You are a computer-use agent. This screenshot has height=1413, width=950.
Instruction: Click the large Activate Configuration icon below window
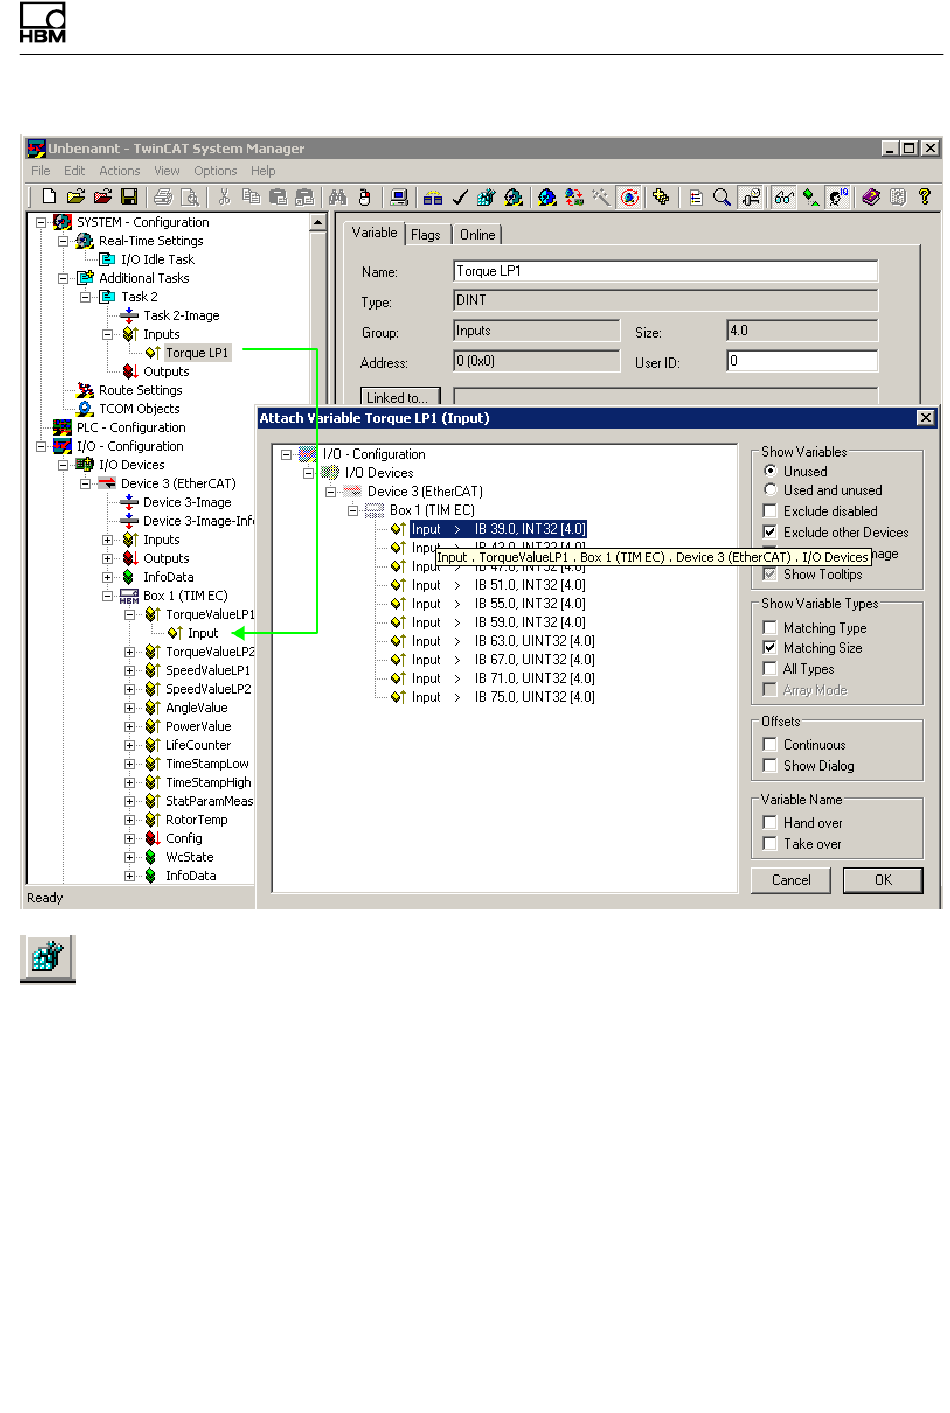(x=48, y=958)
